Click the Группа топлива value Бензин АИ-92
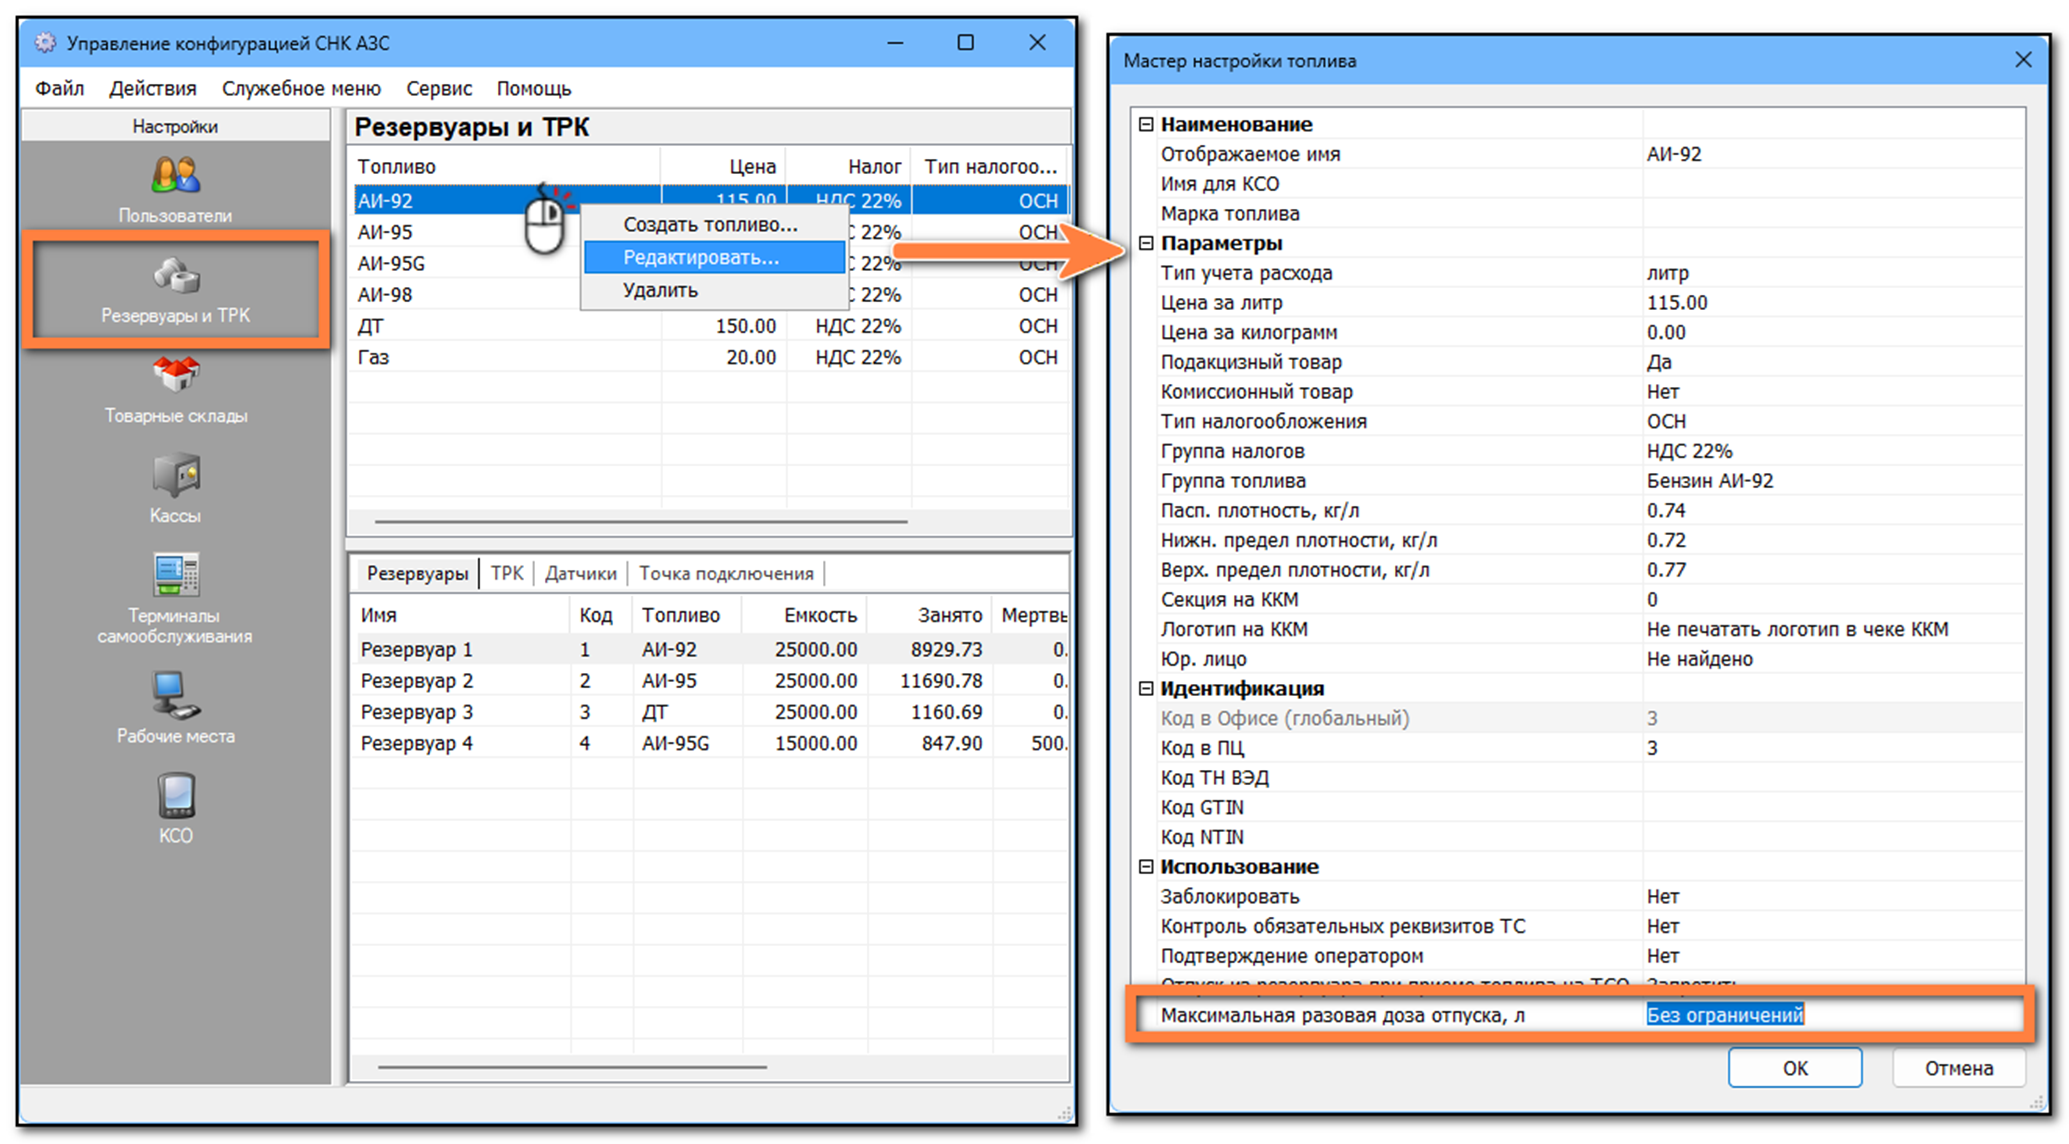The width and height of the screenshot is (2069, 1144). point(1832,480)
